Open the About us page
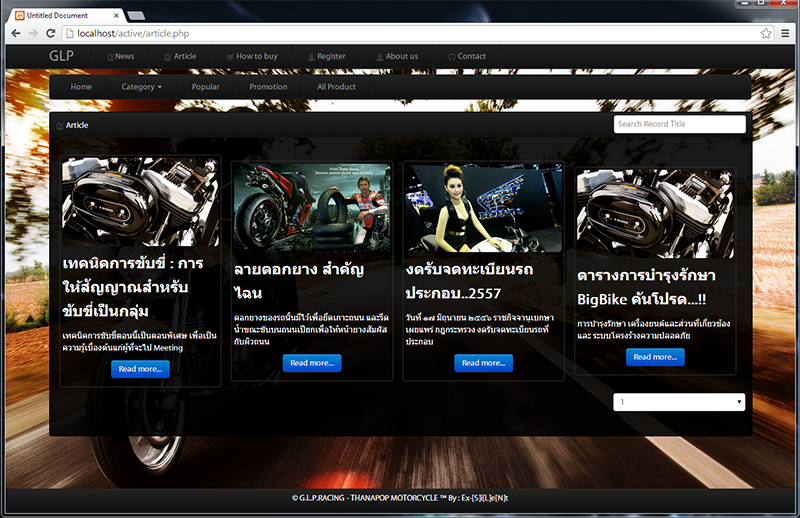 [x=397, y=56]
